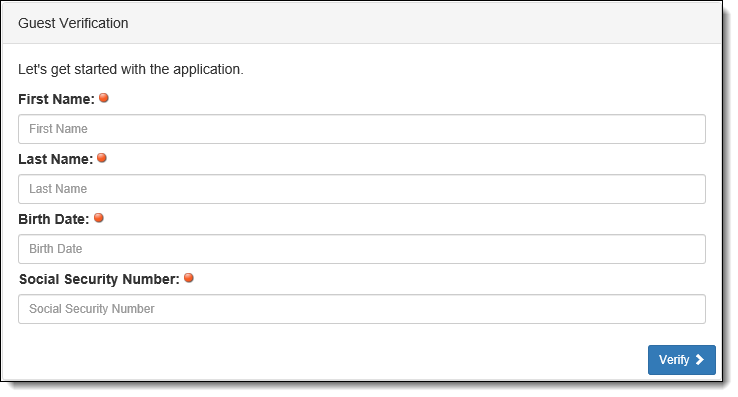Image resolution: width=738 pixels, height=397 pixels.
Task: Select the Birth Date input box
Action: pyautogui.click(x=361, y=249)
